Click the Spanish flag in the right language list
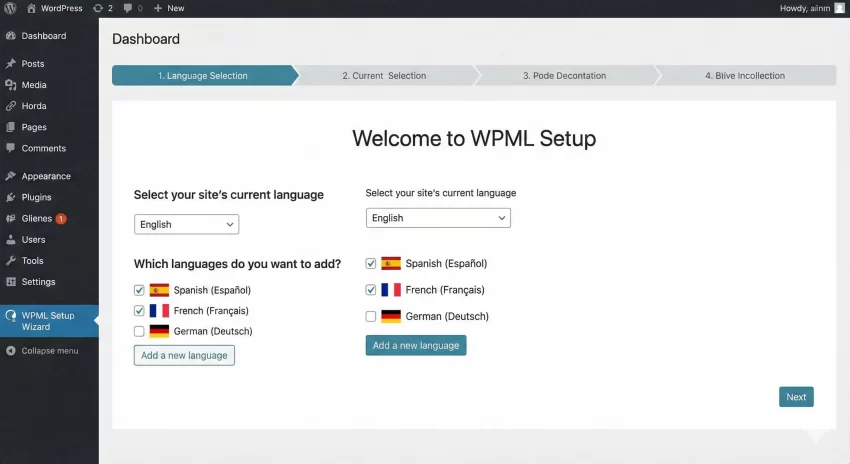This screenshot has width=850, height=464. pos(391,263)
